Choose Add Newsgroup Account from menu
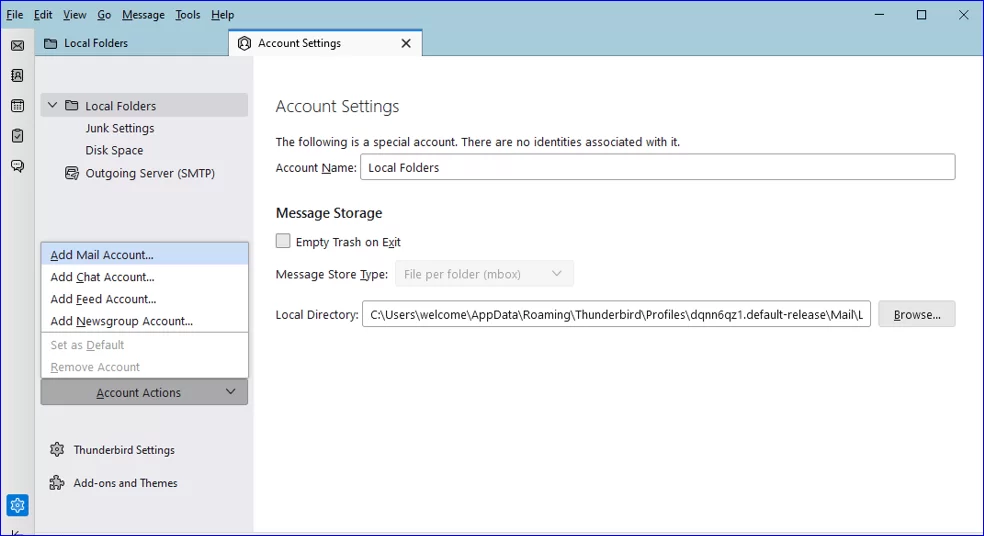The image size is (984, 536). [144, 321]
